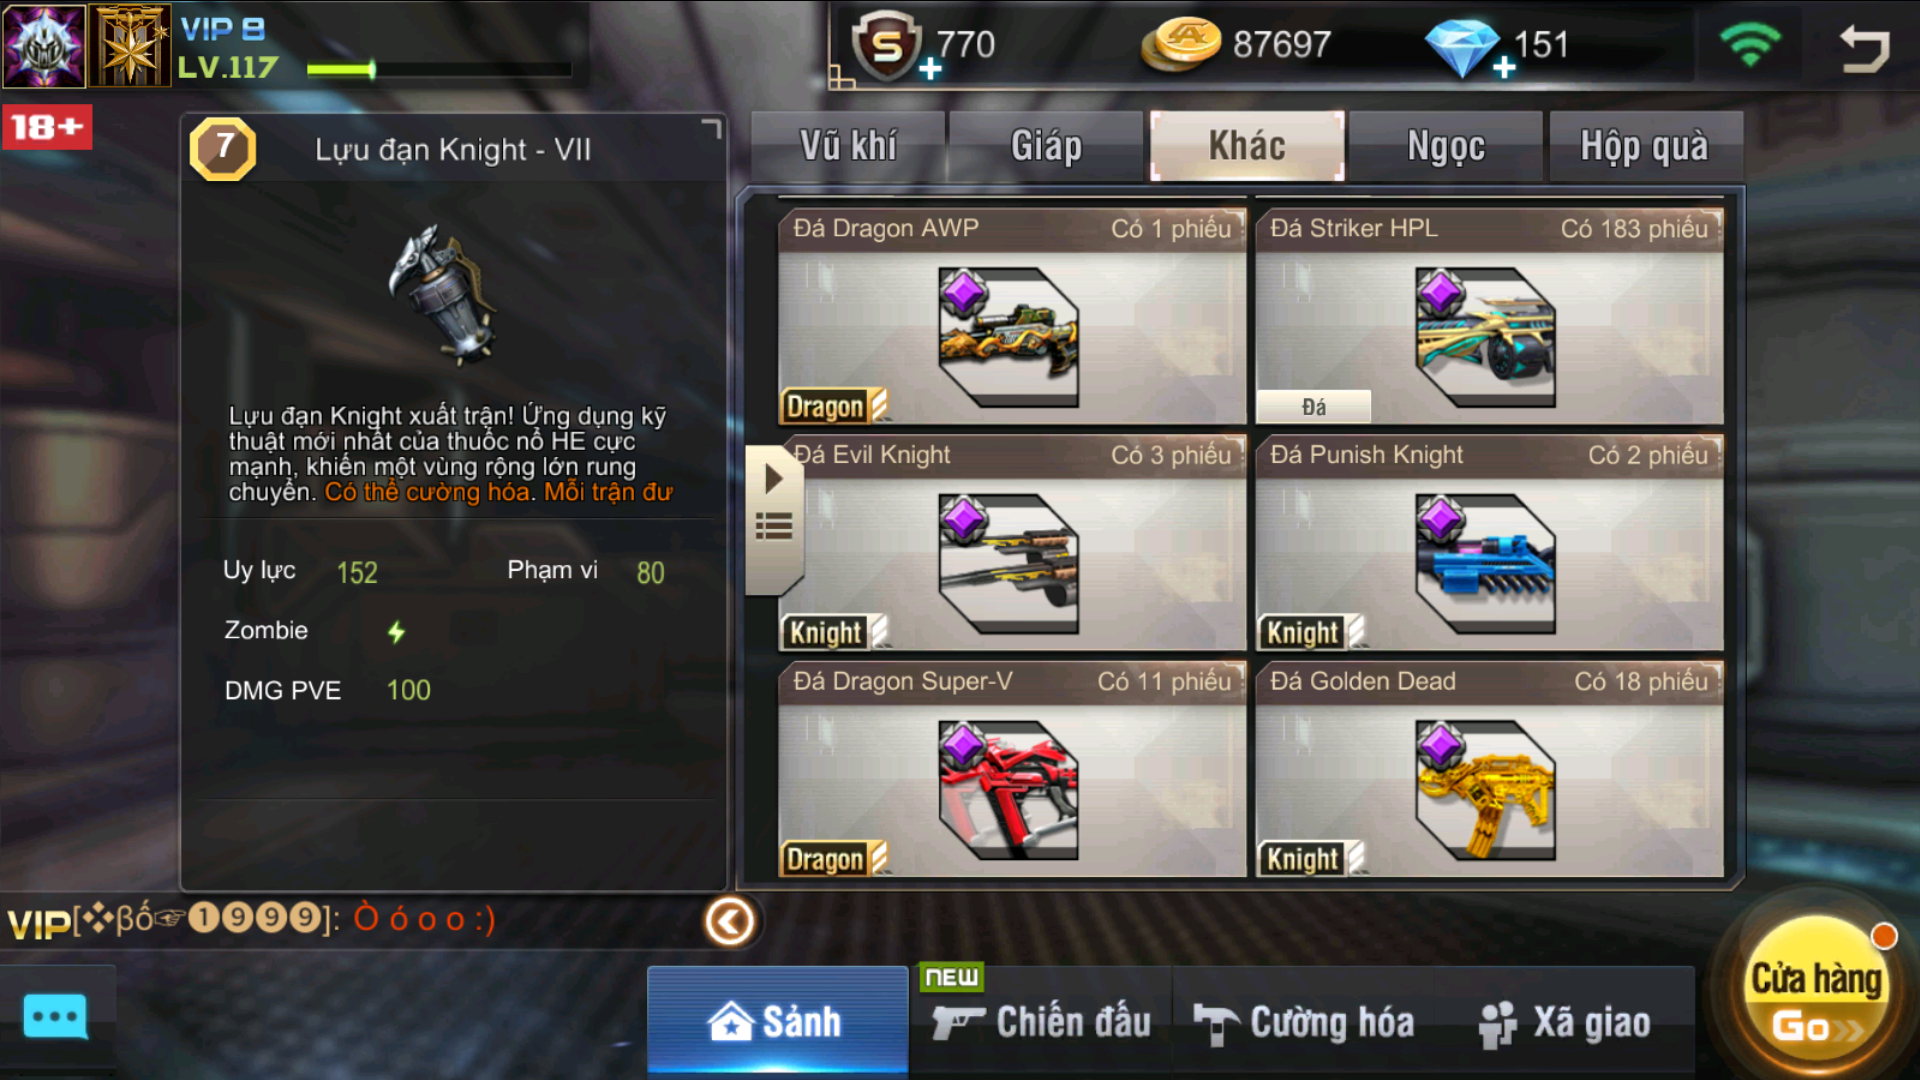Add S points with plus icon
Viewport: 1920px width, 1080px height.
930,68
